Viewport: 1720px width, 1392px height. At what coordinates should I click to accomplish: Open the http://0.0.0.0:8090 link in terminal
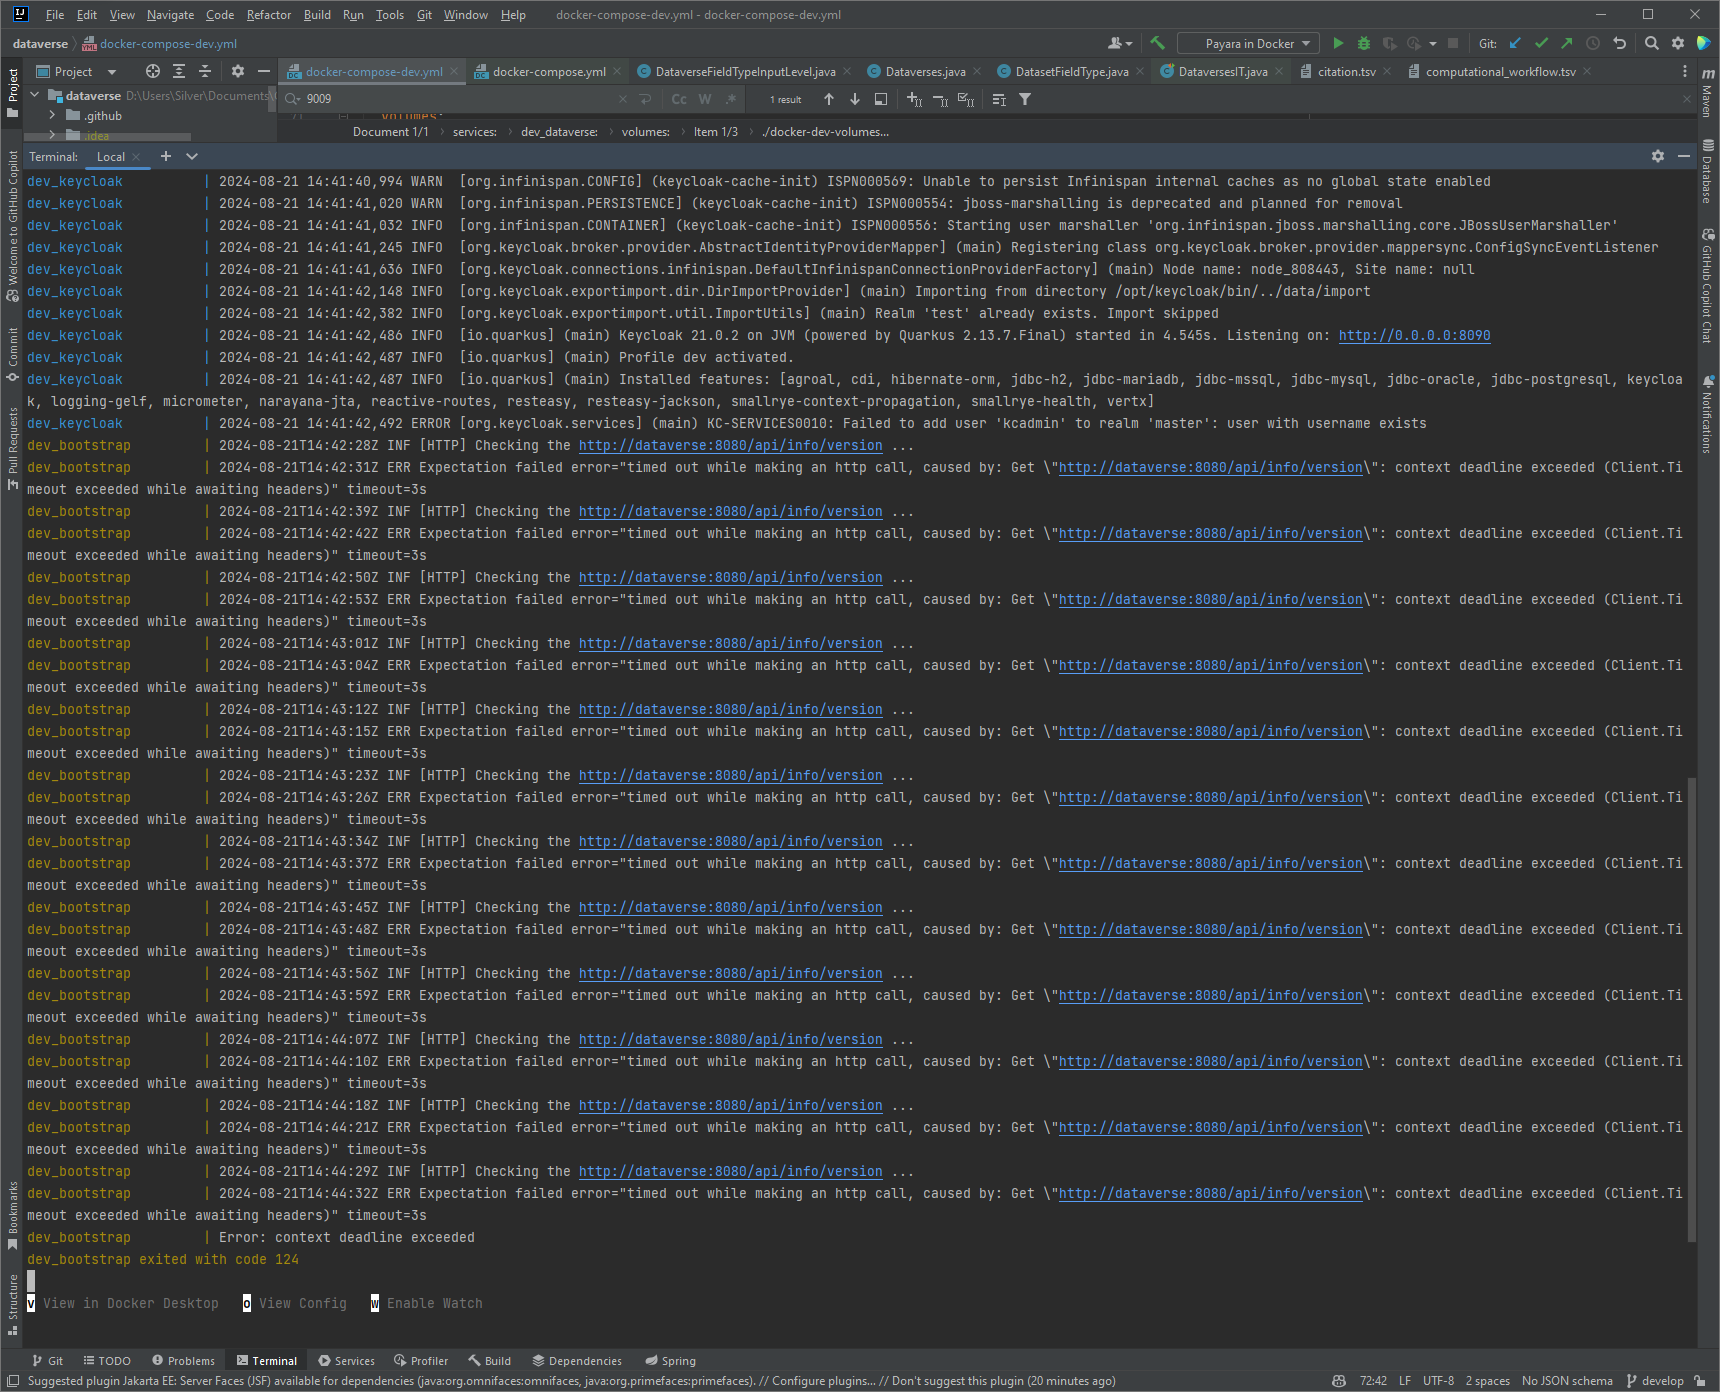(x=1414, y=336)
